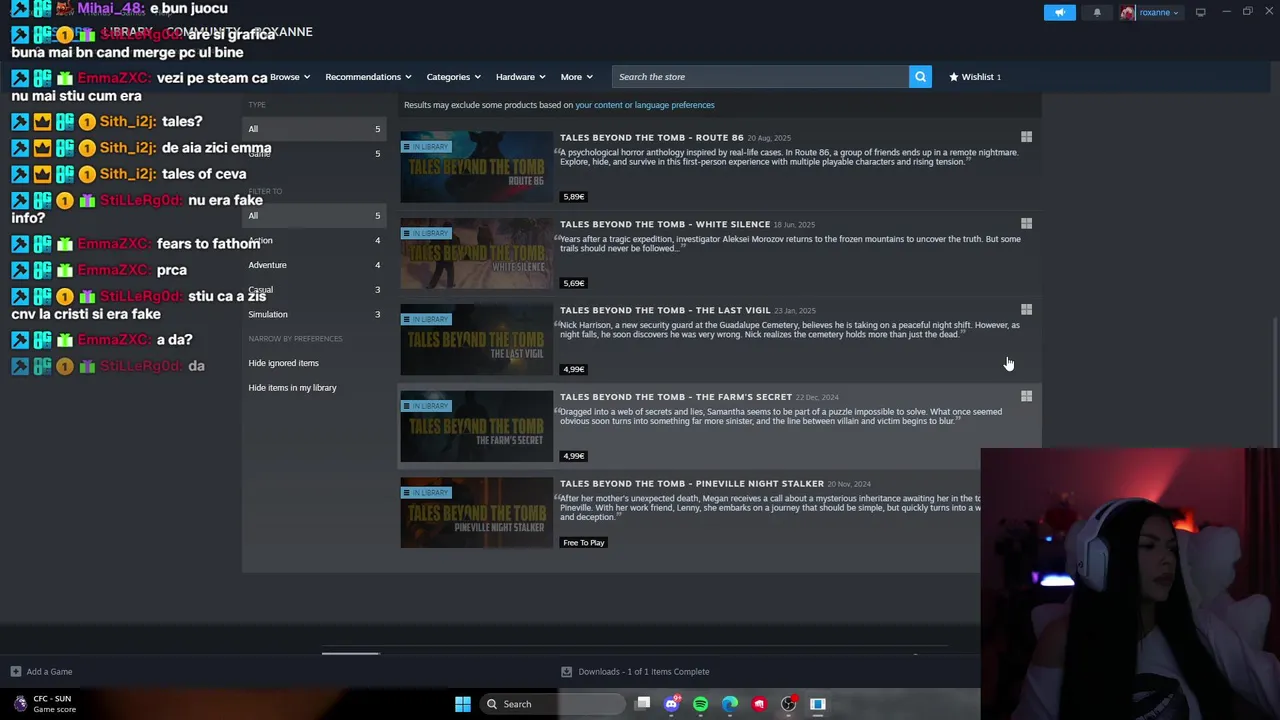Click the roxanne profile avatar
Screen dimensions: 1280x720
(x=1128, y=12)
